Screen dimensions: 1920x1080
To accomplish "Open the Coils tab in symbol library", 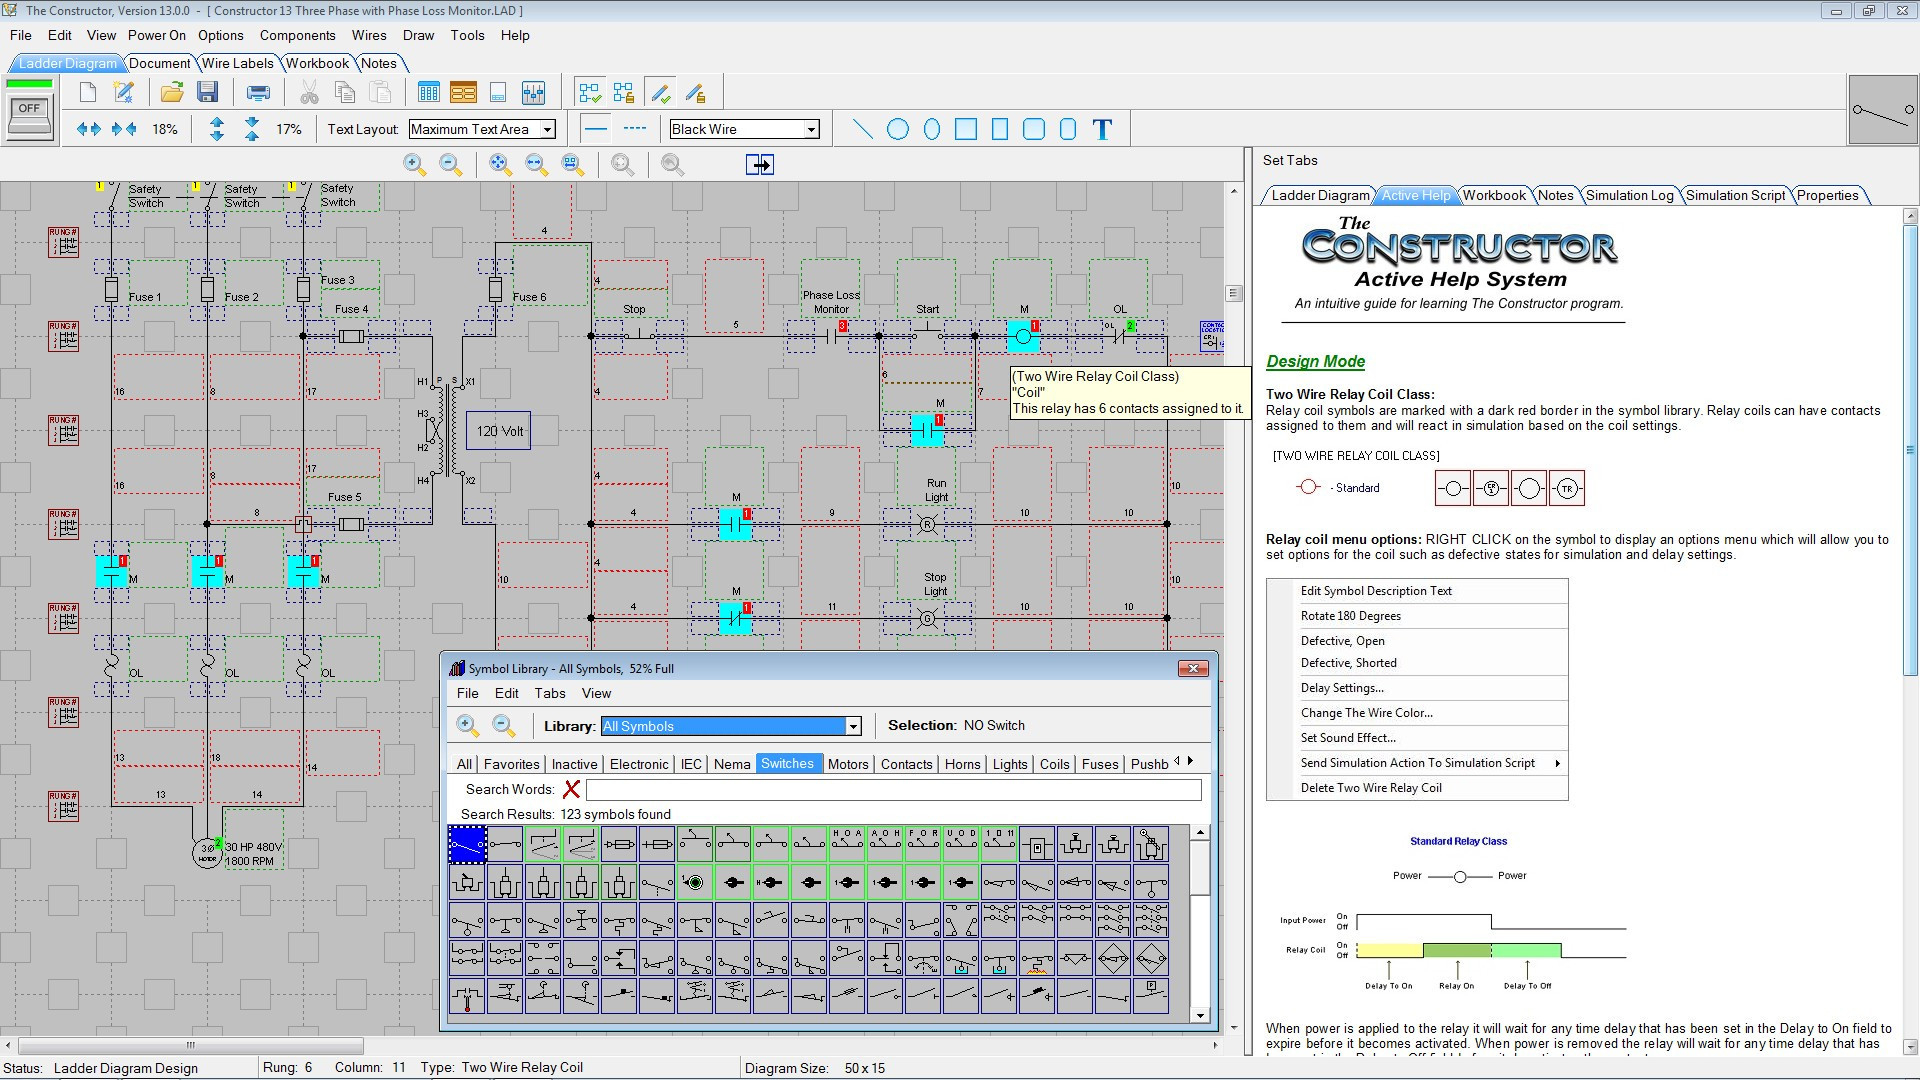I will 1055,764.
